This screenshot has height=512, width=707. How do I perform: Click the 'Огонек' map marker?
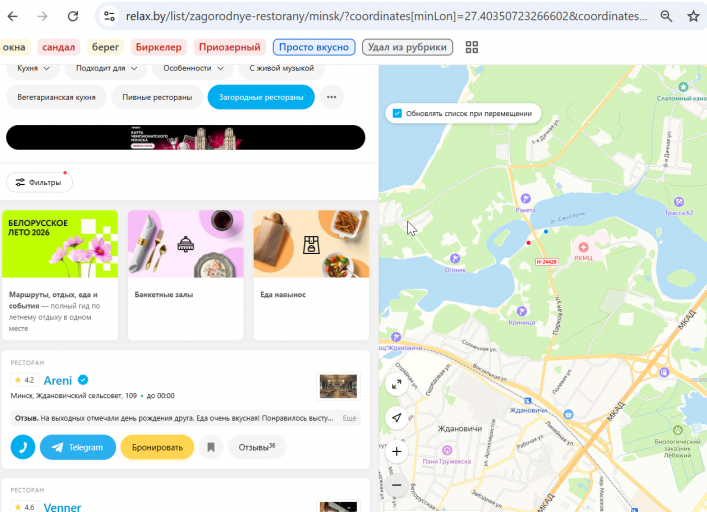pyautogui.click(x=455, y=258)
